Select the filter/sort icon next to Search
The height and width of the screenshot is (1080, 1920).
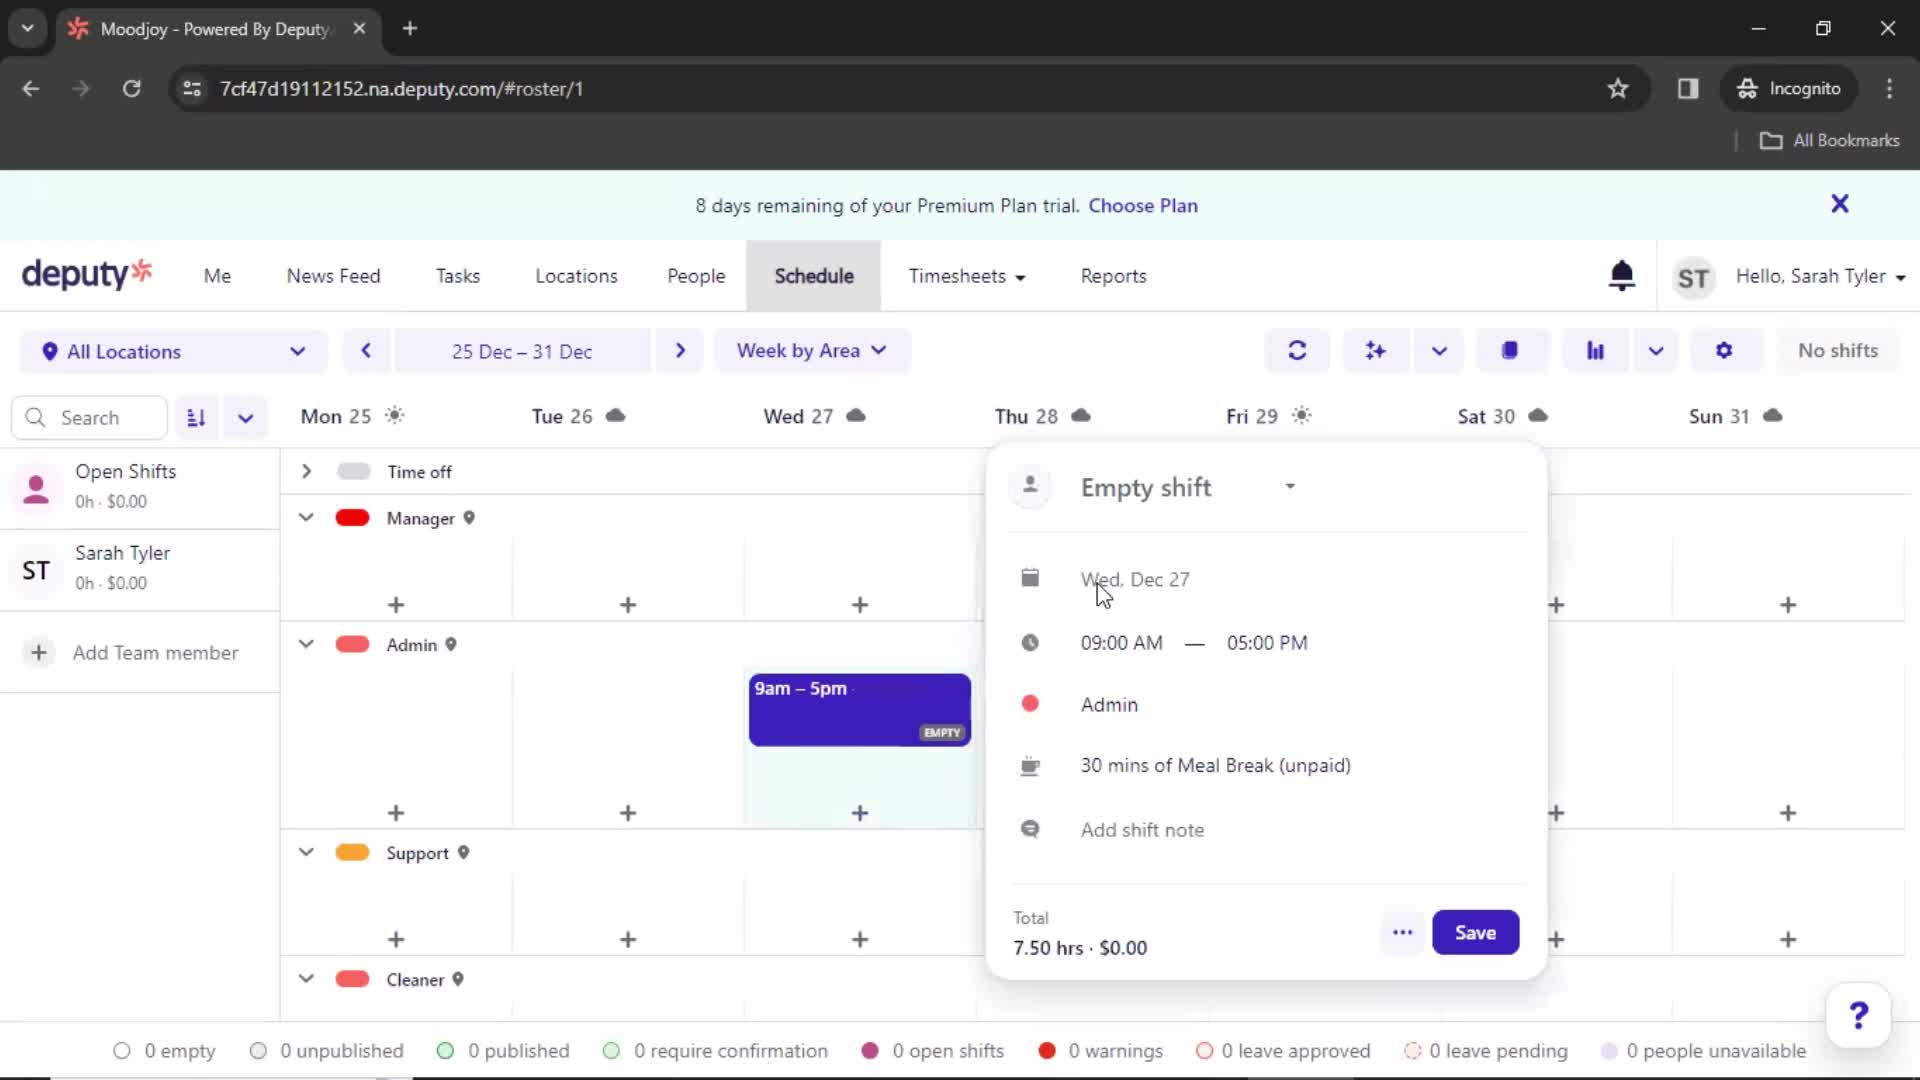click(195, 417)
